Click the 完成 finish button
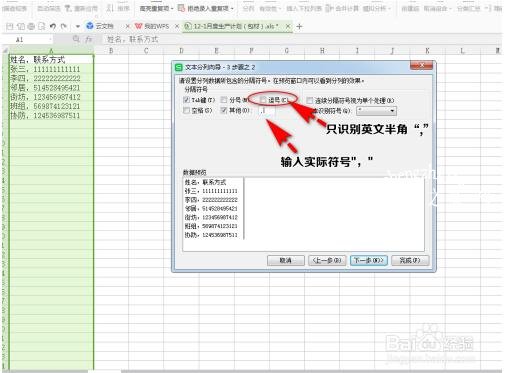Viewport: 505px width, 373px height. [x=410, y=260]
